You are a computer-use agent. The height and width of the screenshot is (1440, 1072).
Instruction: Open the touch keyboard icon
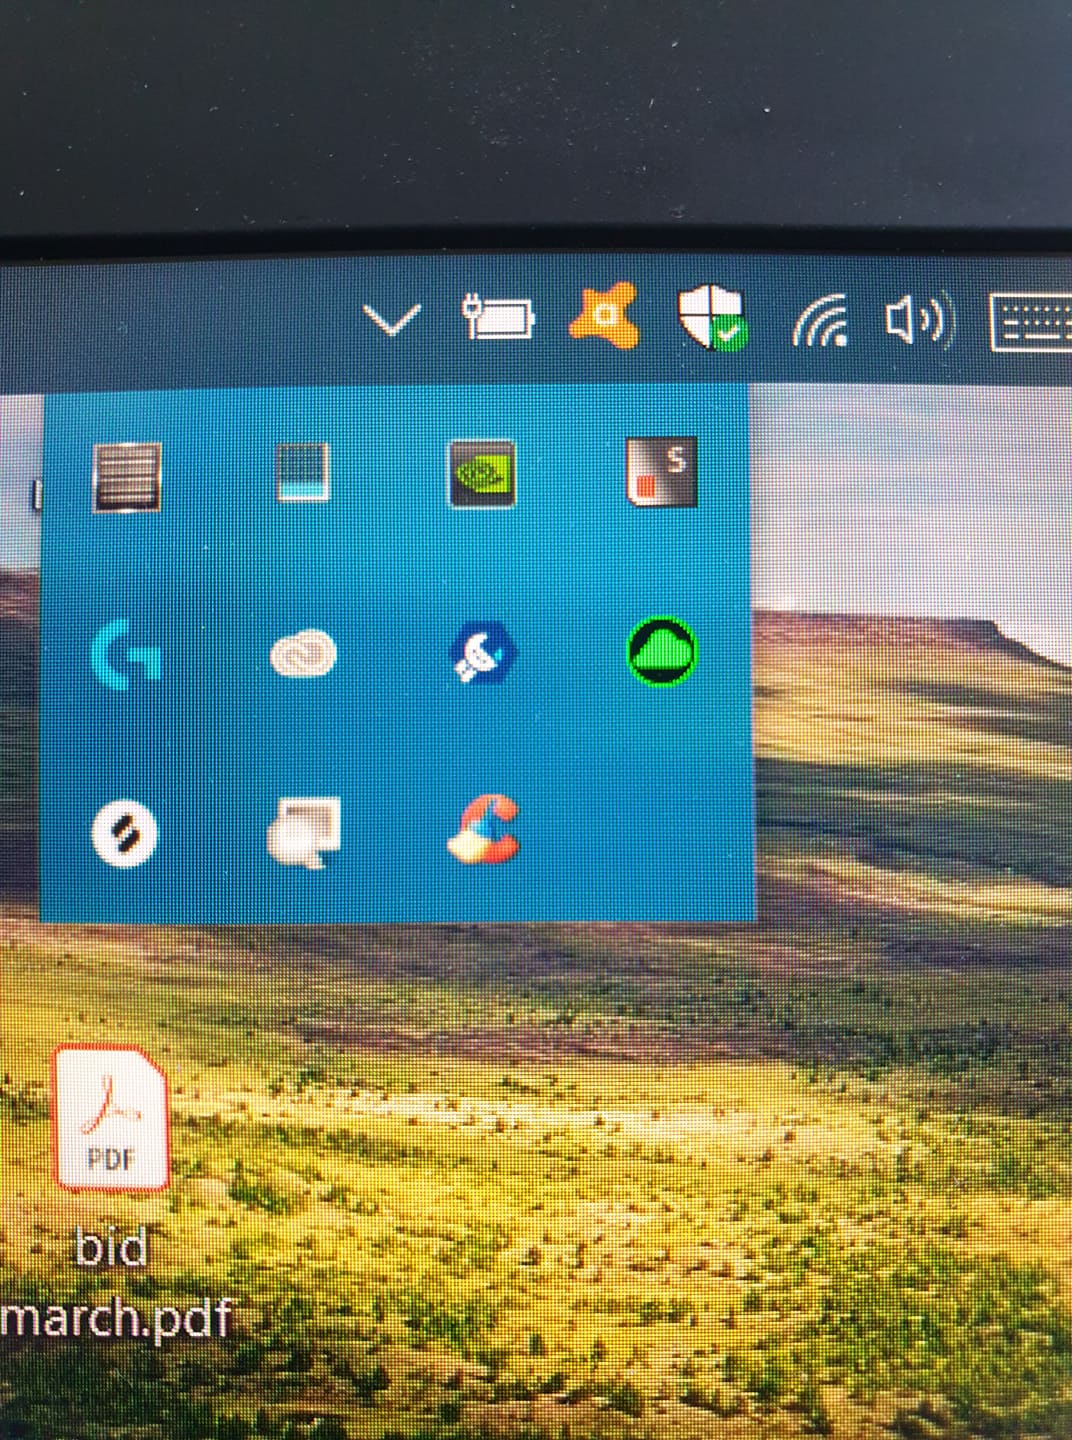click(x=1031, y=322)
